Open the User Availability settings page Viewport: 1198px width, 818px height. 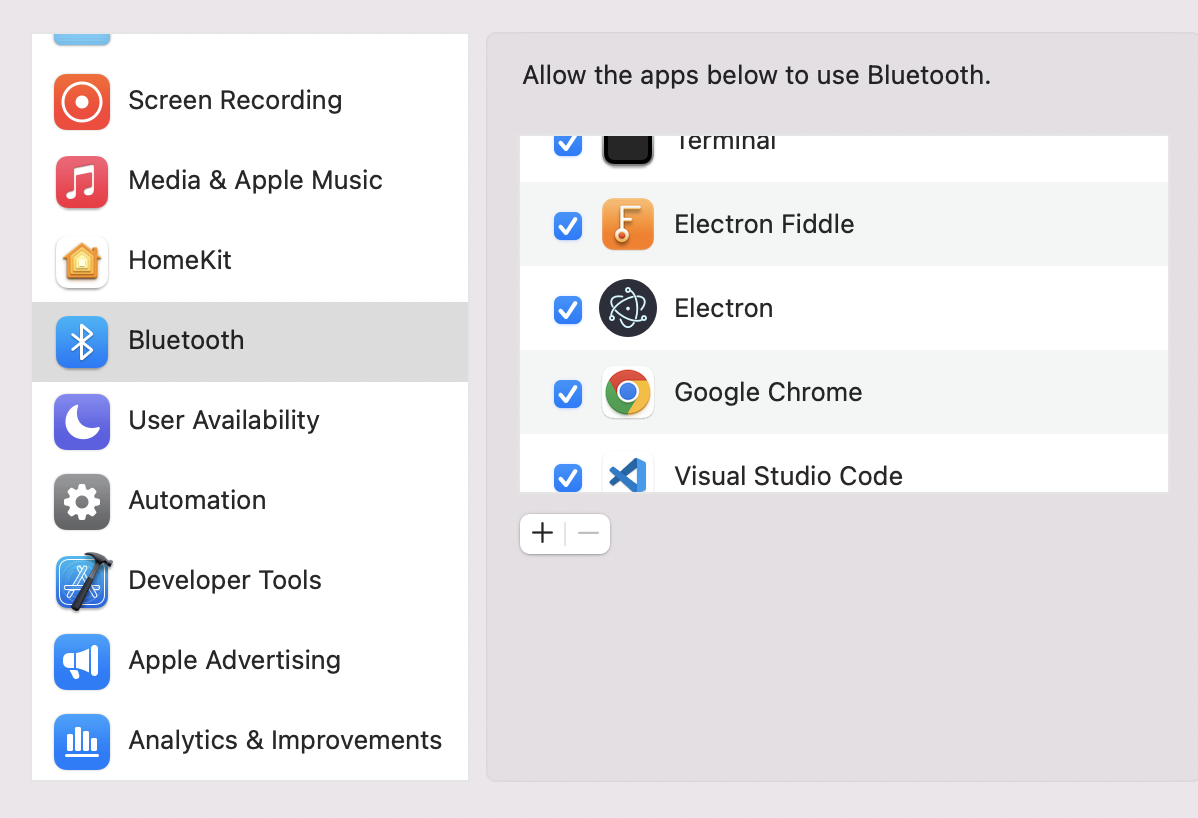[x=222, y=422]
